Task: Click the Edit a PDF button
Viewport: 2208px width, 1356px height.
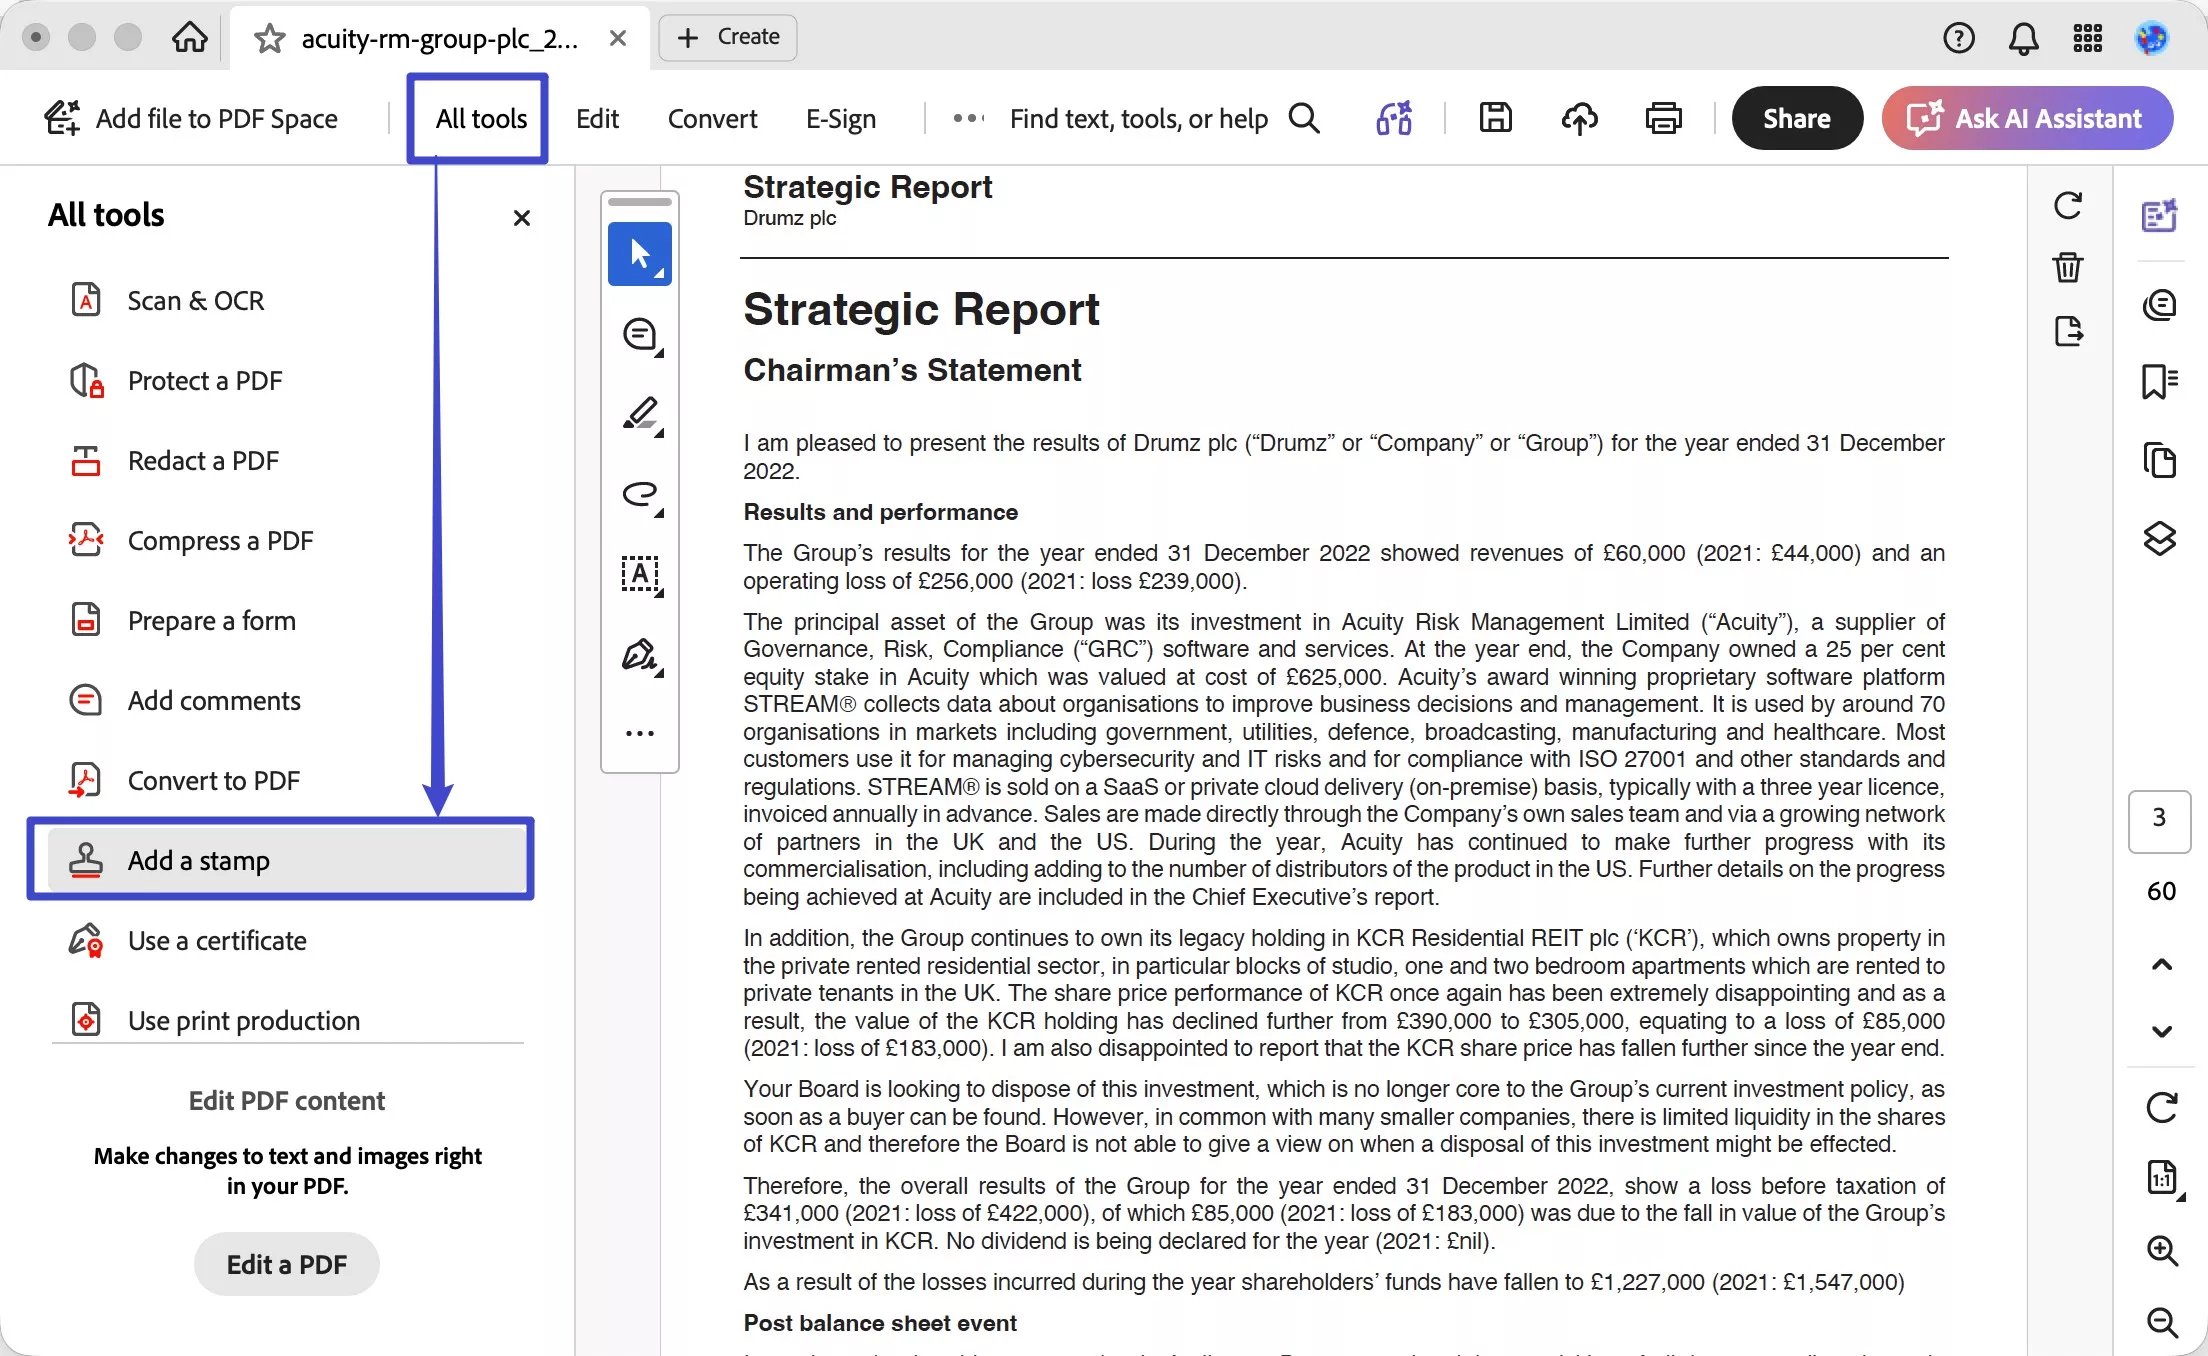Action: [286, 1264]
